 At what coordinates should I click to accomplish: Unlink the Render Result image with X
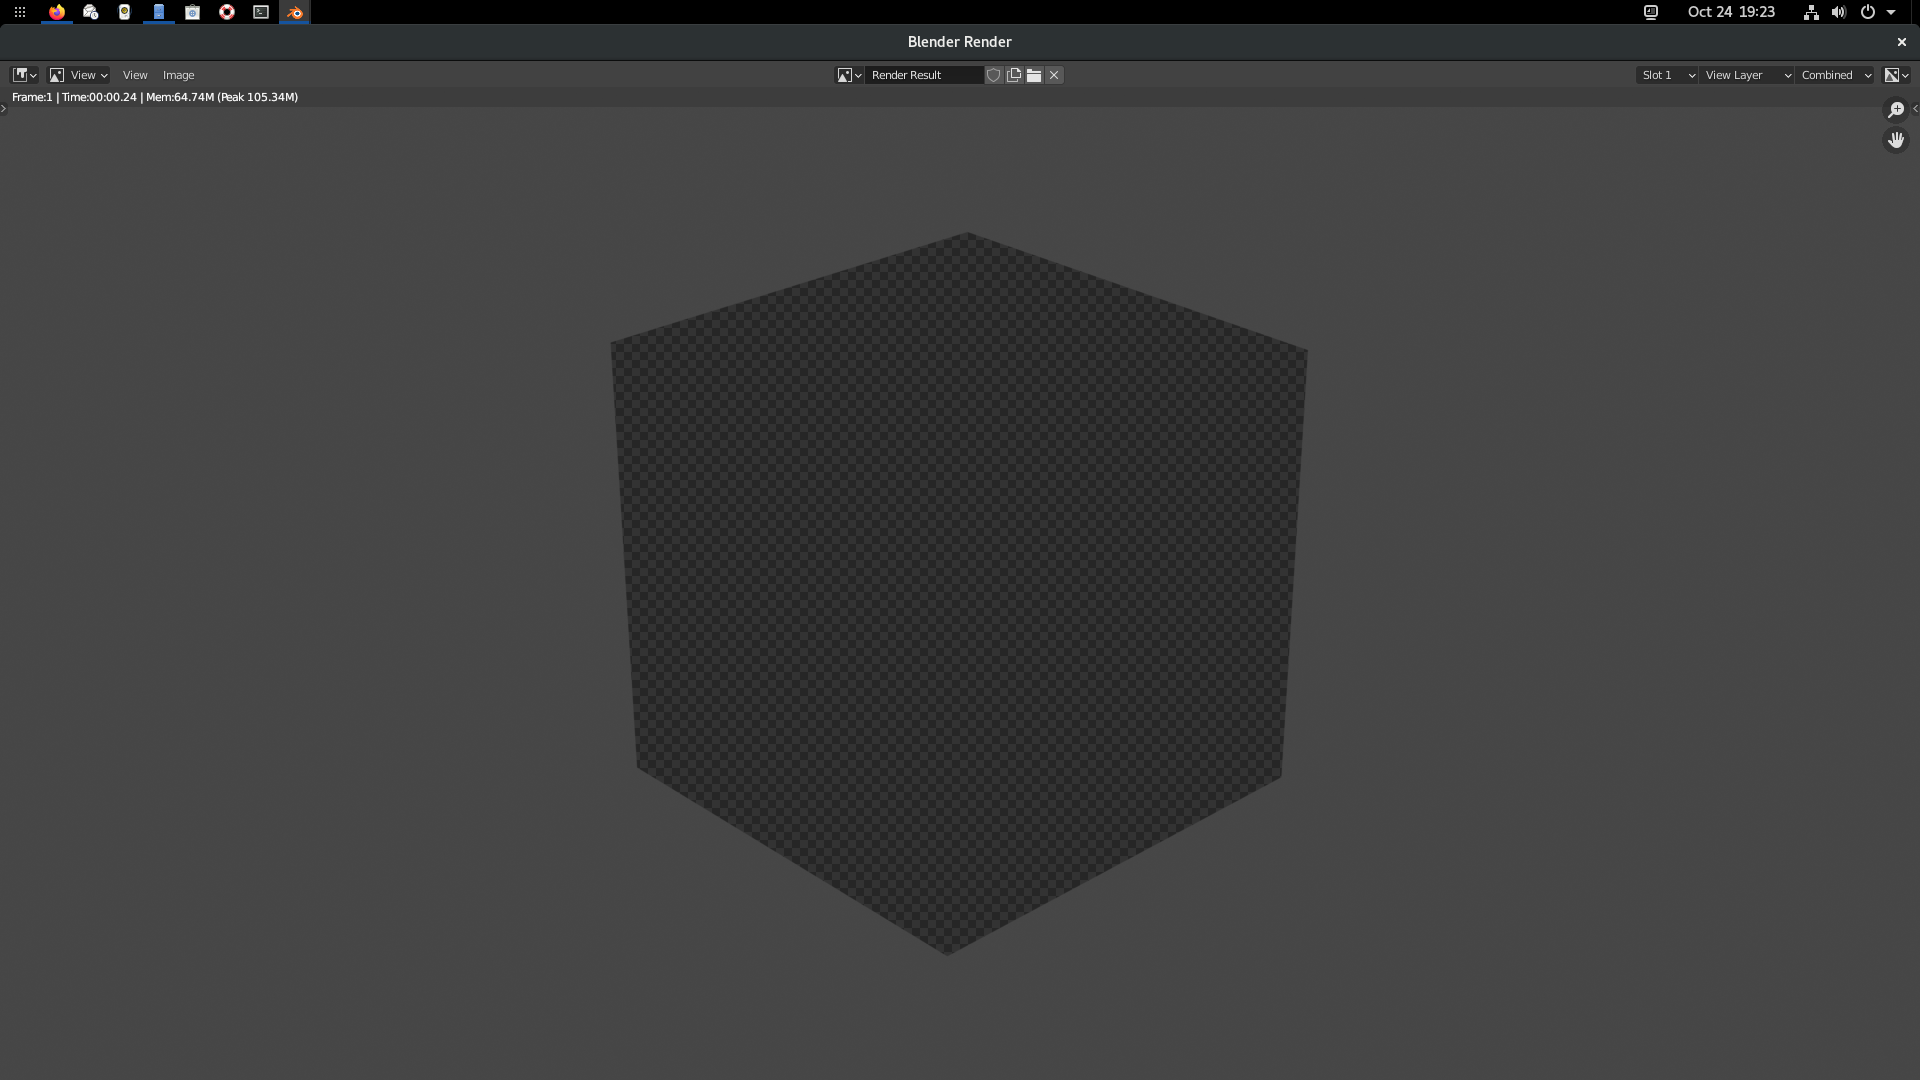click(1054, 75)
